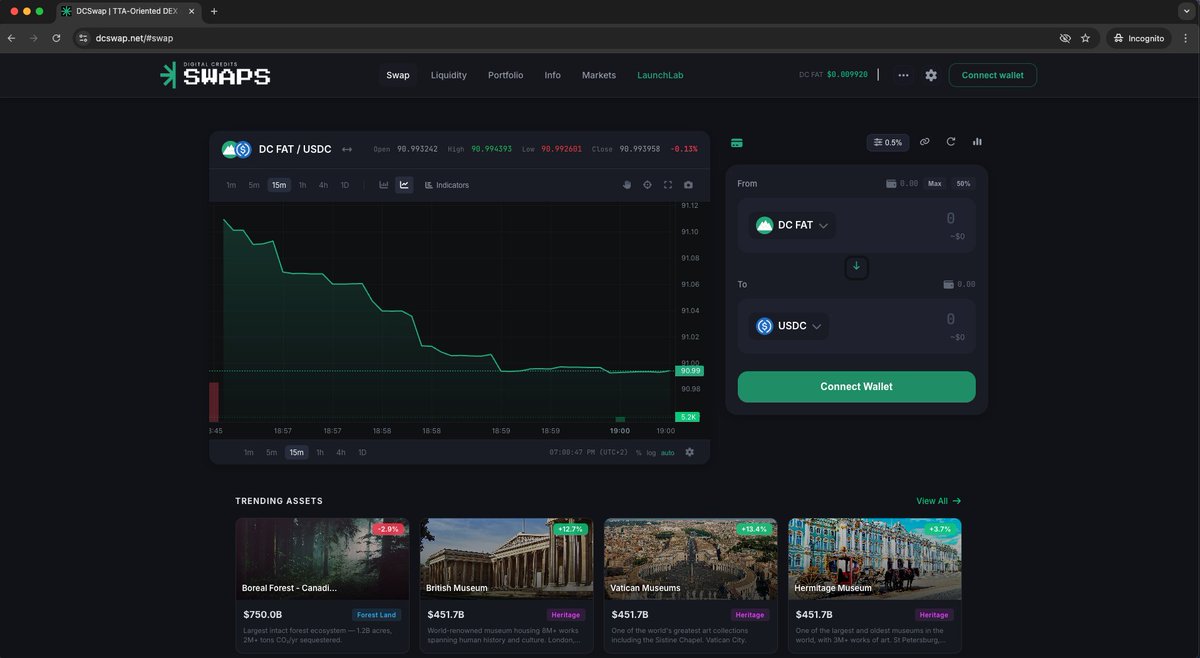1200x658 pixels.
Task: Open the Portfolio page
Action: point(505,75)
